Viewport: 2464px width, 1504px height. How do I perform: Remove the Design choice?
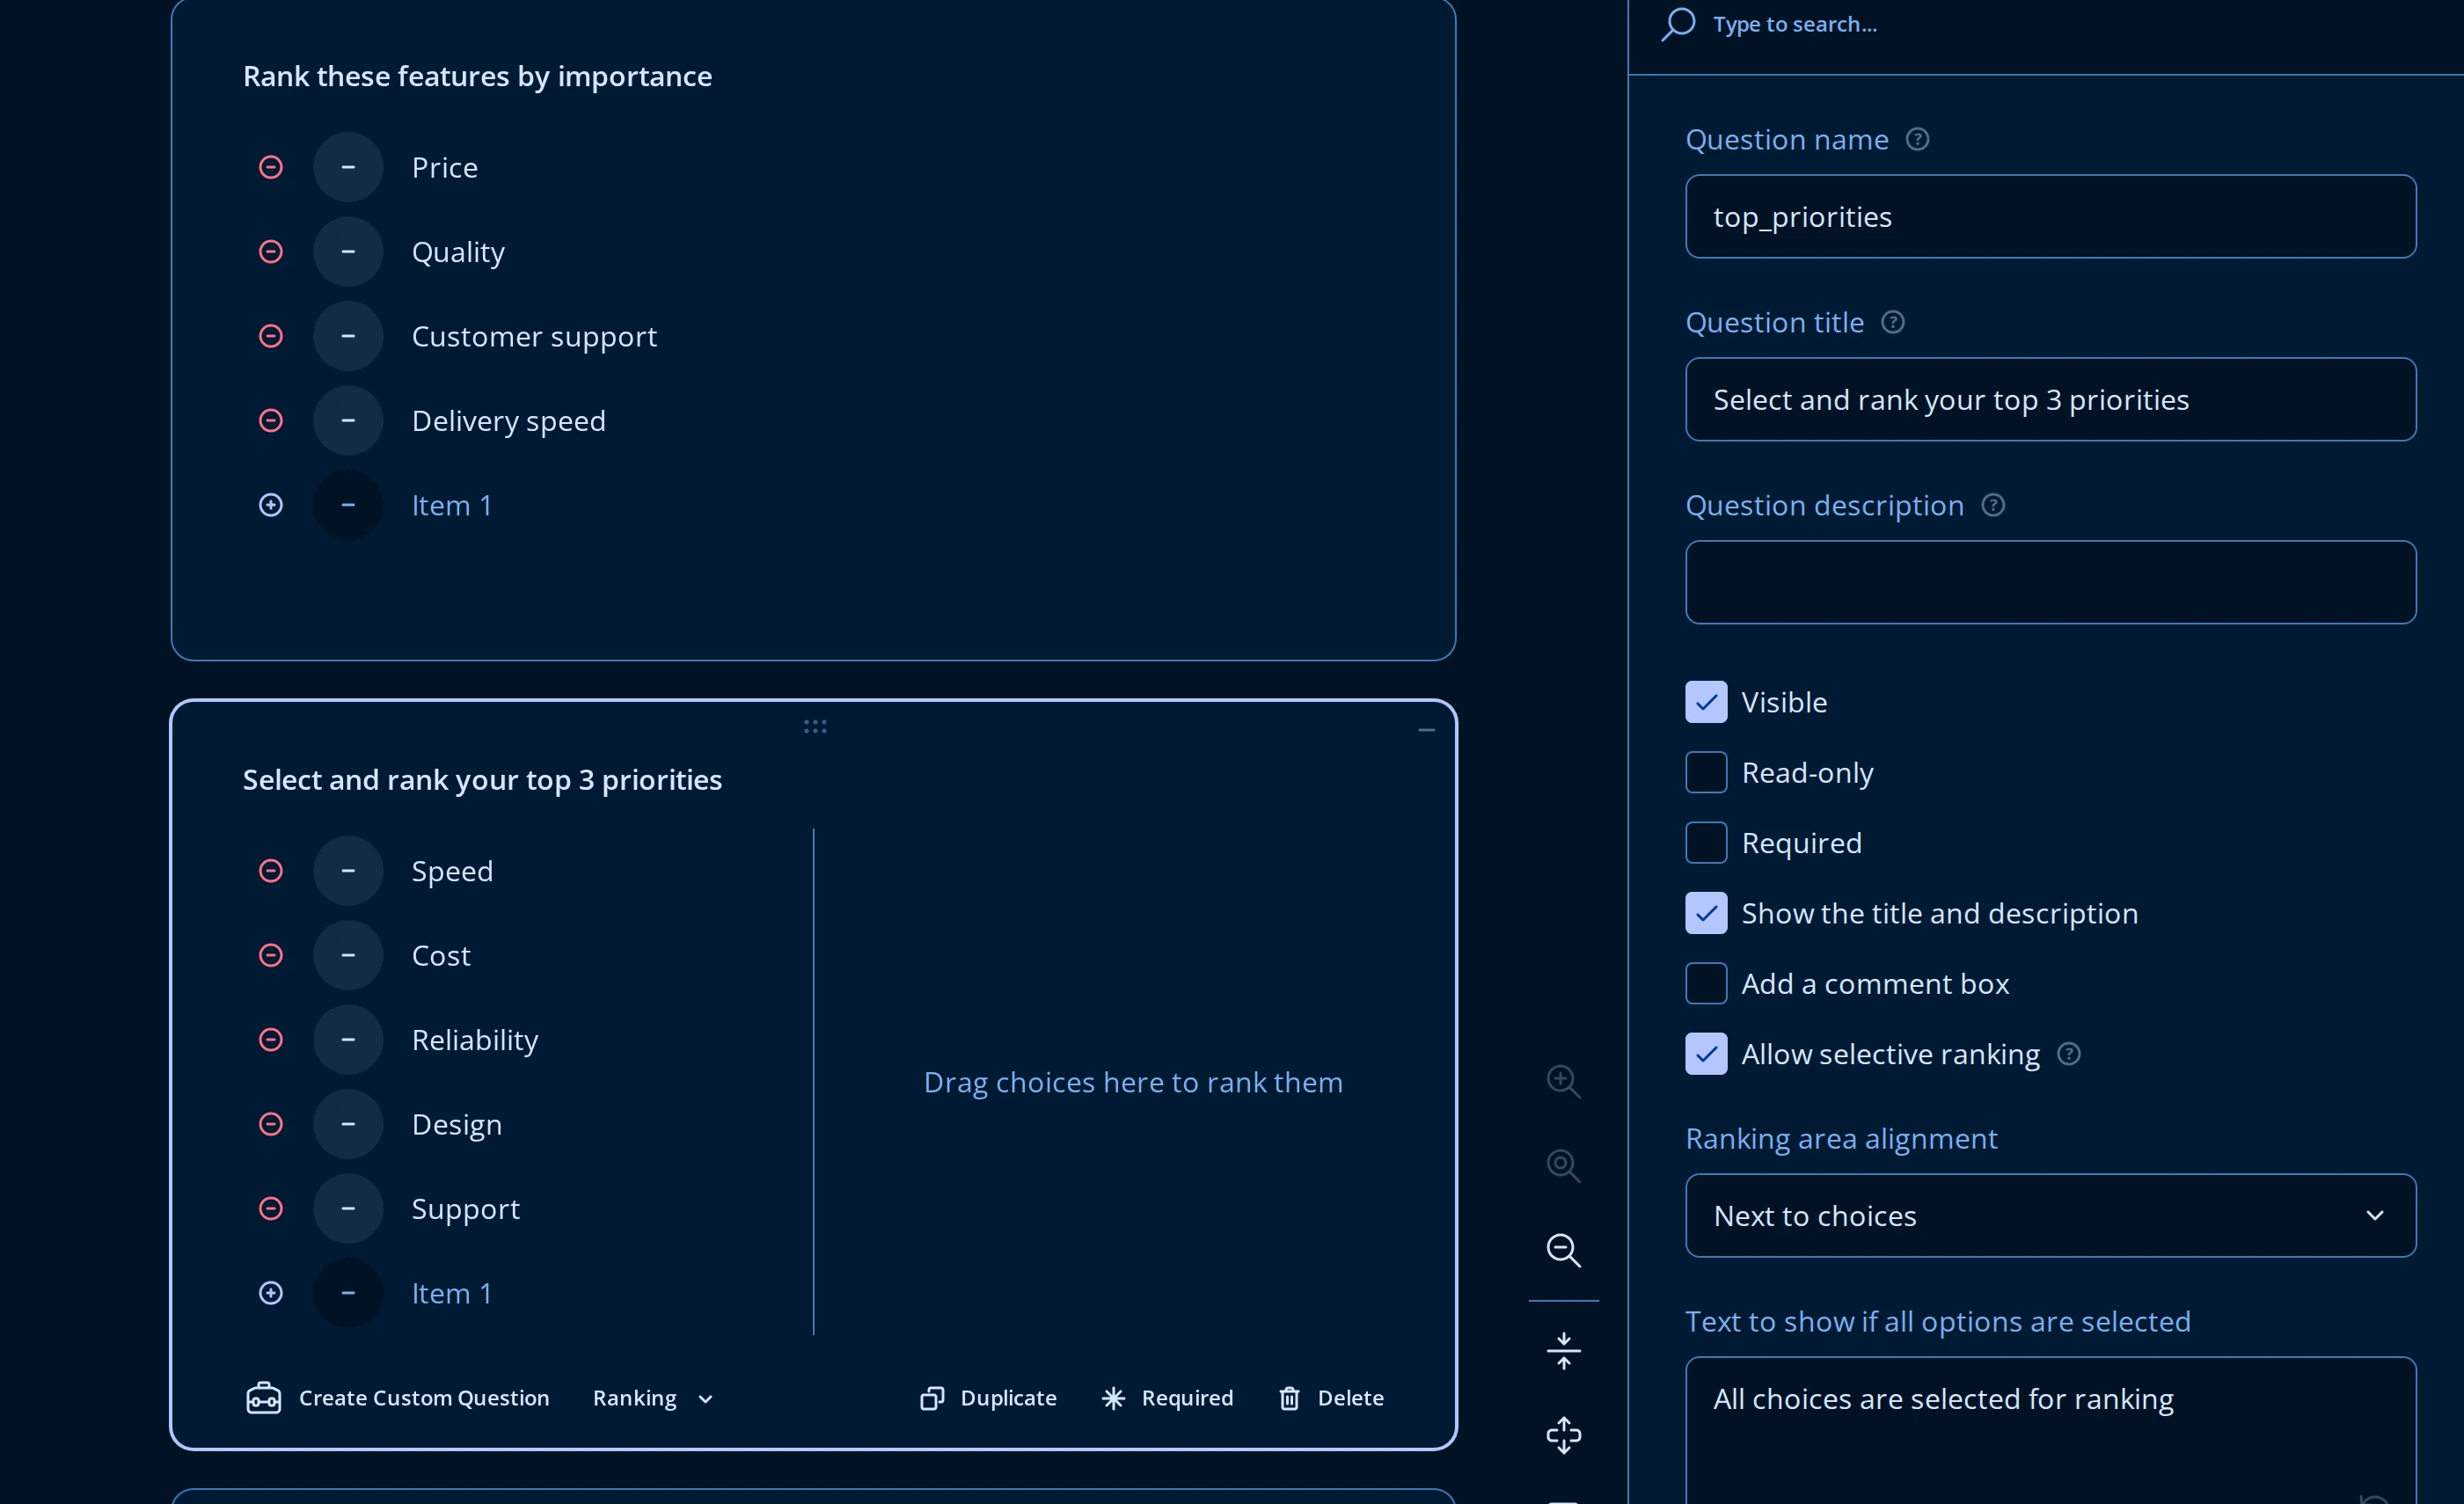(x=270, y=1125)
